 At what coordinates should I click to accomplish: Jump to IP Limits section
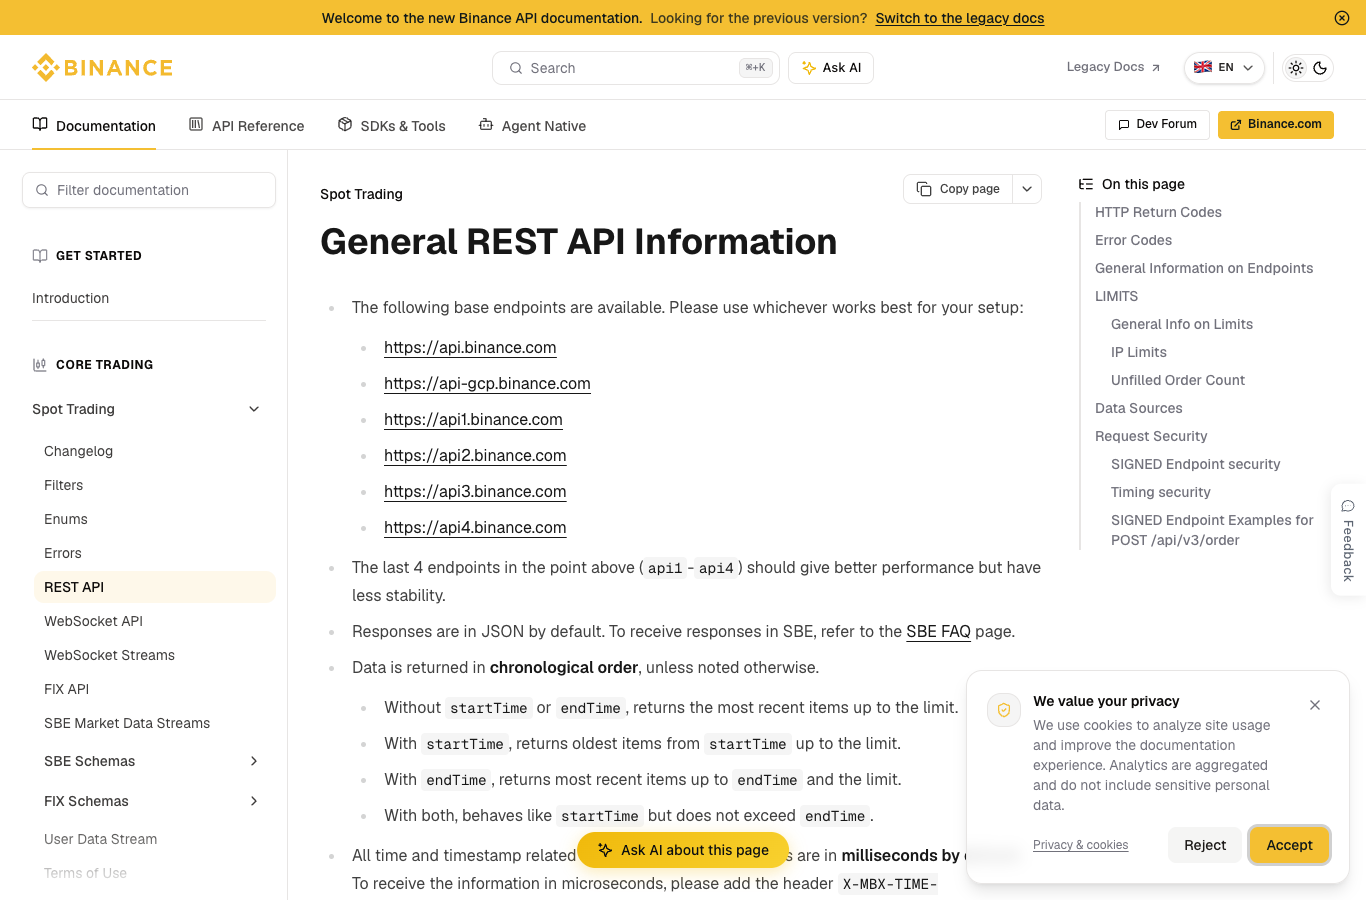(1139, 352)
